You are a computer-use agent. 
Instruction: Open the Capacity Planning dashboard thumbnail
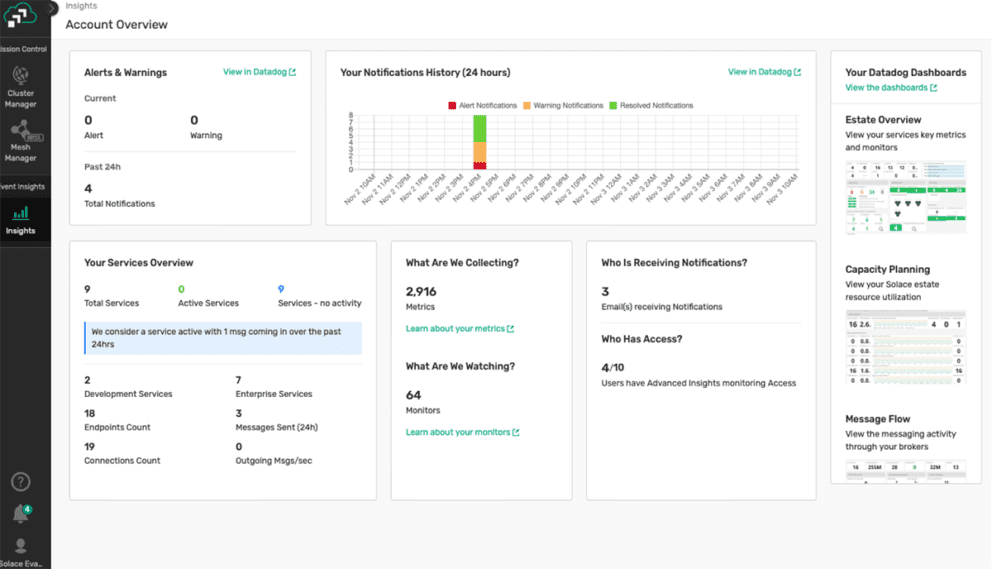tap(905, 346)
